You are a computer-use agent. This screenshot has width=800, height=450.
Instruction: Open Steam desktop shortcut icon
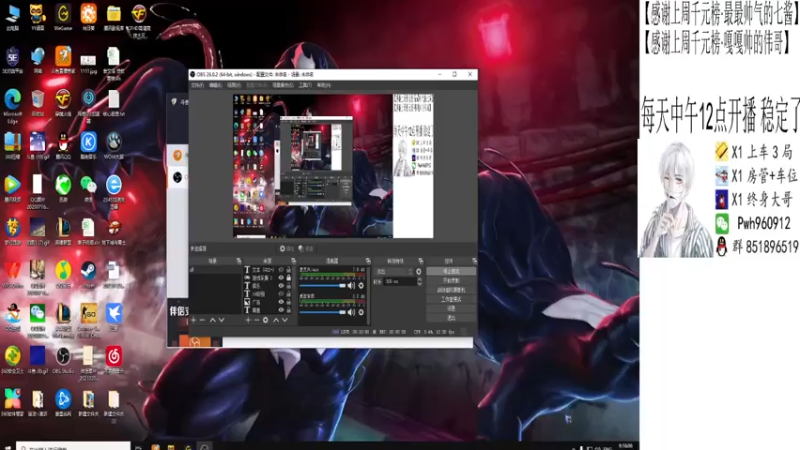point(88,274)
